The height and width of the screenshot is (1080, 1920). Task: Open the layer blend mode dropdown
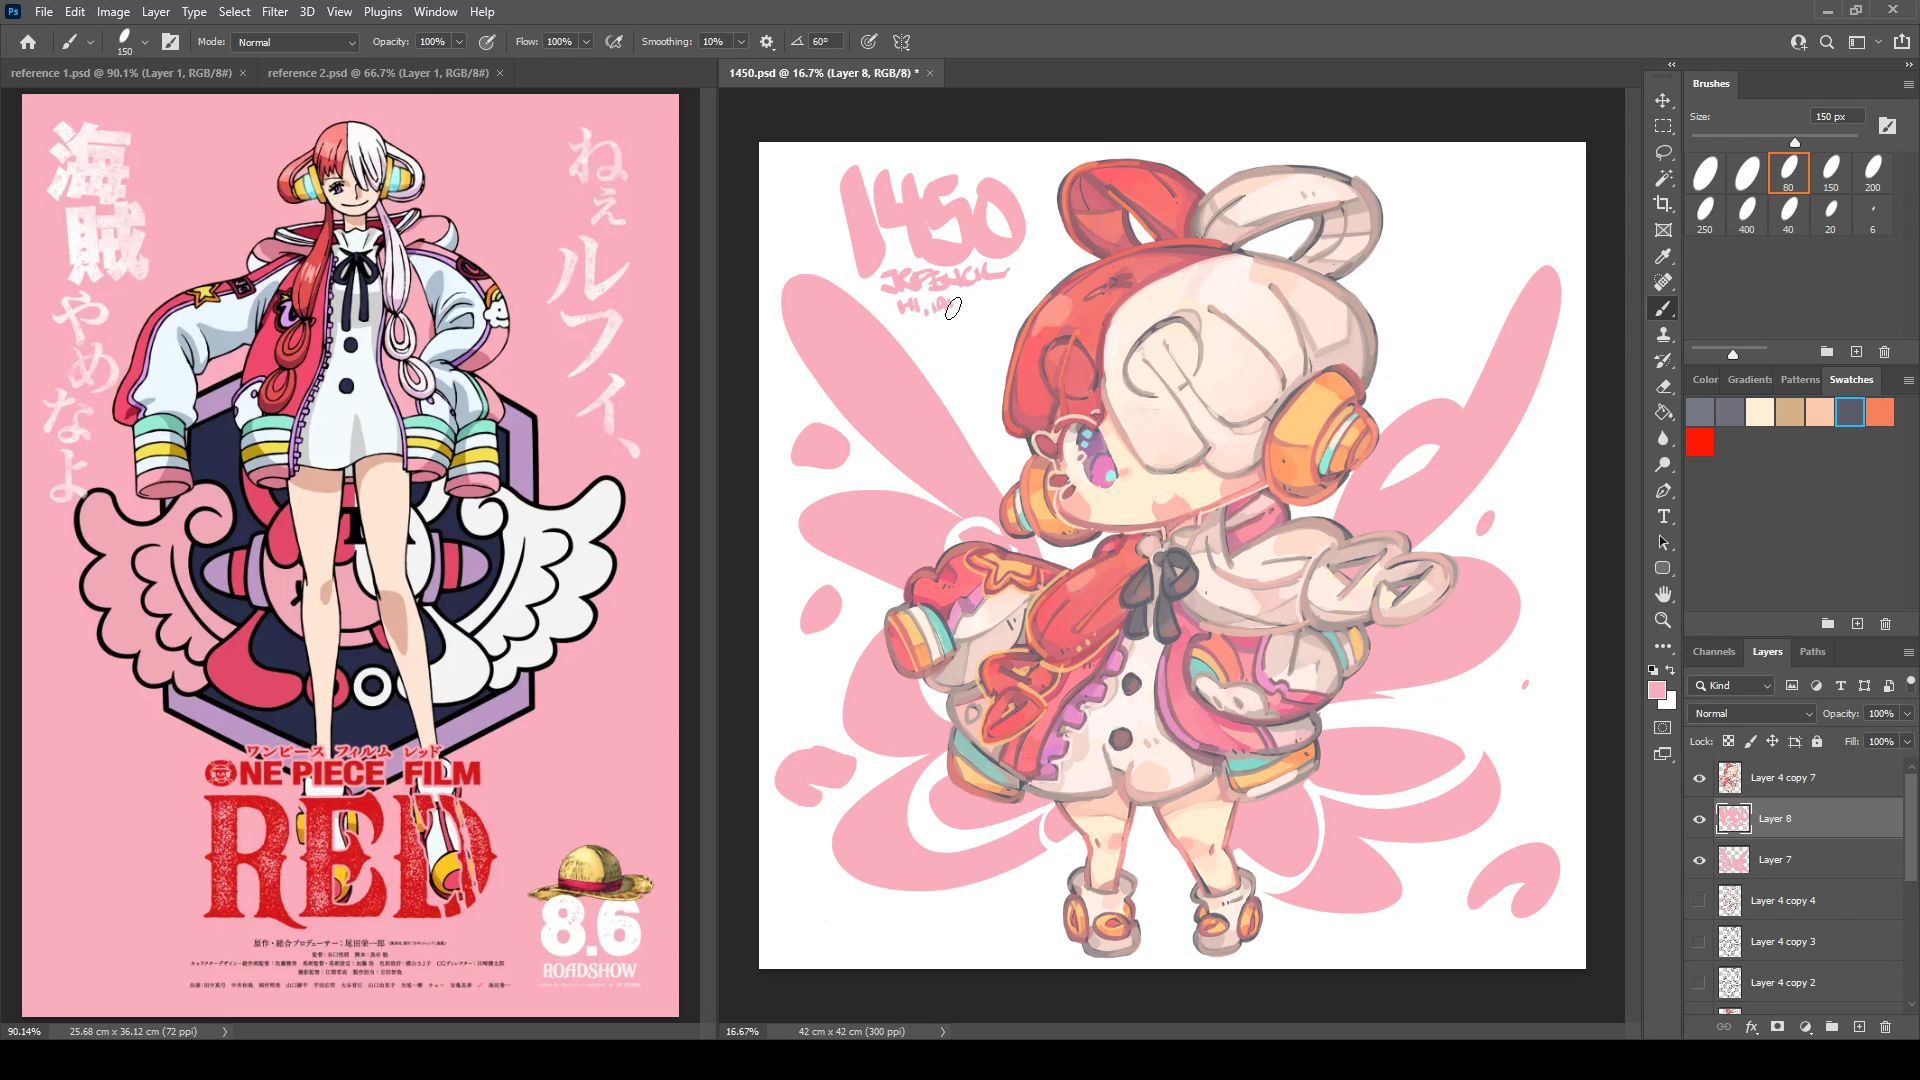point(1752,714)
